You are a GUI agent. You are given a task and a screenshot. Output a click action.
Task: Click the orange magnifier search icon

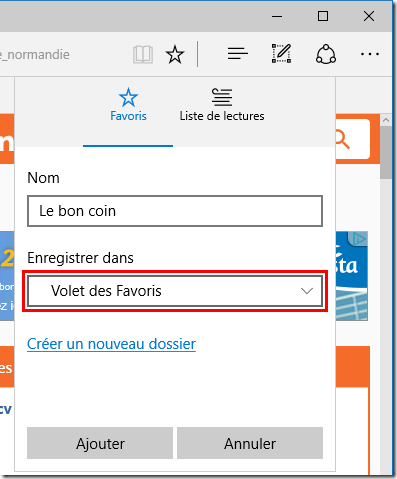342,139
